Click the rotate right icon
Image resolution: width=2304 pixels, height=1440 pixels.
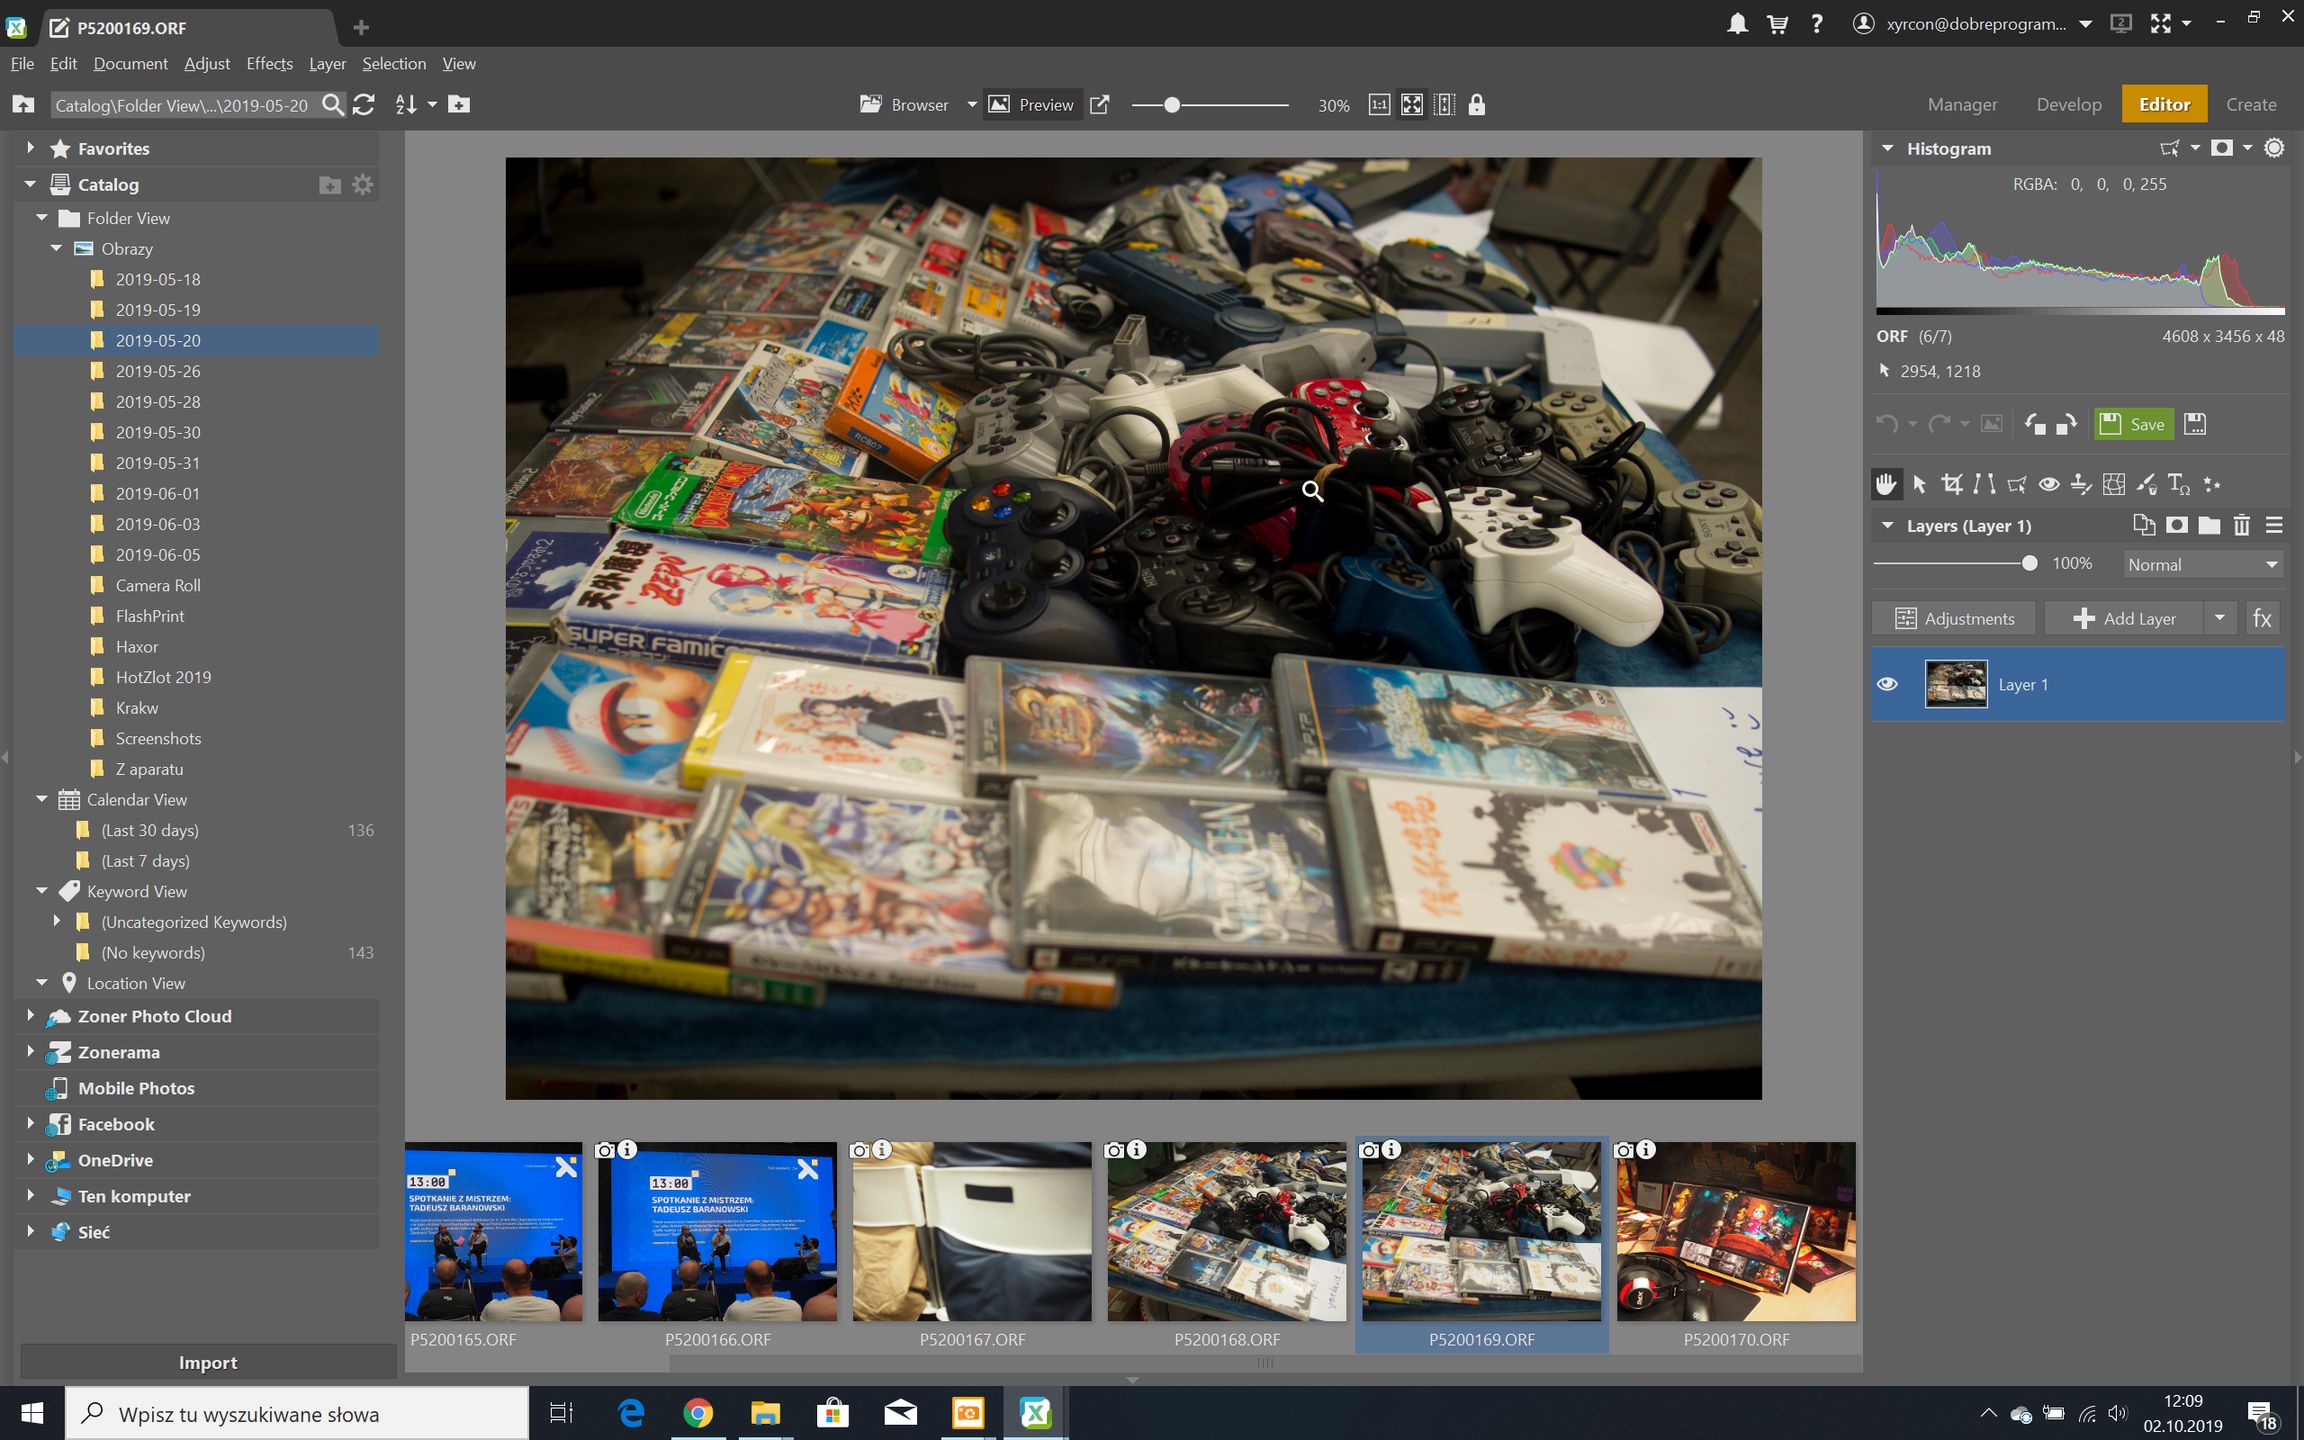tap(2067, 424)
